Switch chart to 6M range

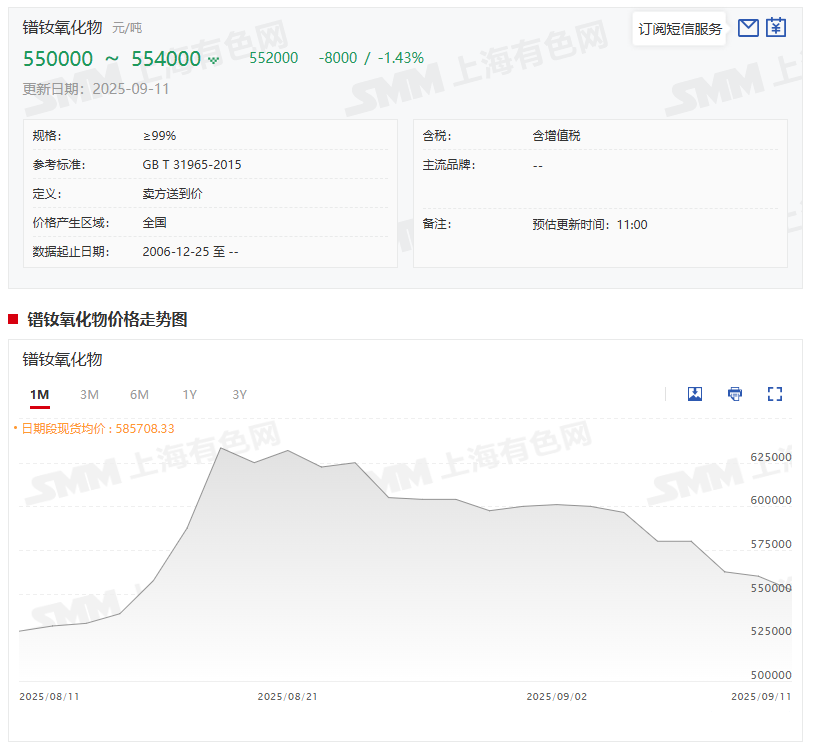point(139,395)
